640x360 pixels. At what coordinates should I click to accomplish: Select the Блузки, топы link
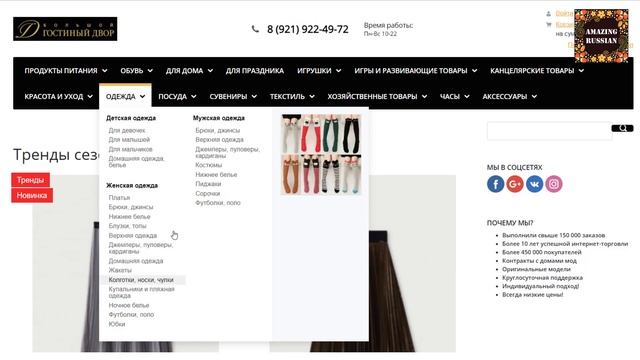[127, 226]
